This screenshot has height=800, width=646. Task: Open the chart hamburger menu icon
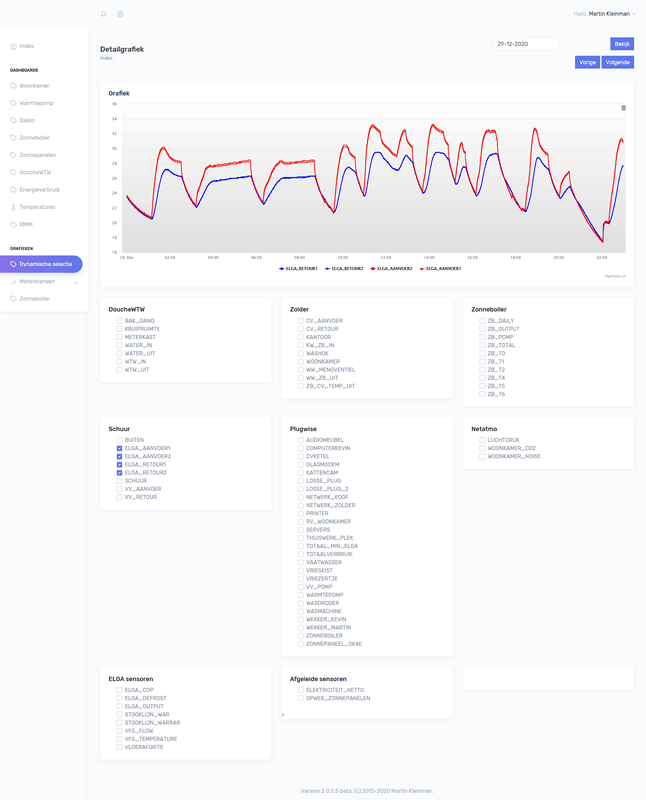(x=623, y=108)
